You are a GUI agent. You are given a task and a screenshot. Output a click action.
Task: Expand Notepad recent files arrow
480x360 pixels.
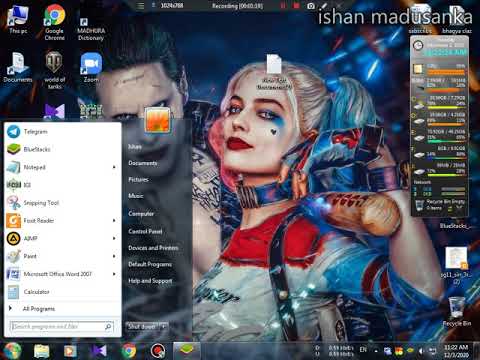click(114, 167)
